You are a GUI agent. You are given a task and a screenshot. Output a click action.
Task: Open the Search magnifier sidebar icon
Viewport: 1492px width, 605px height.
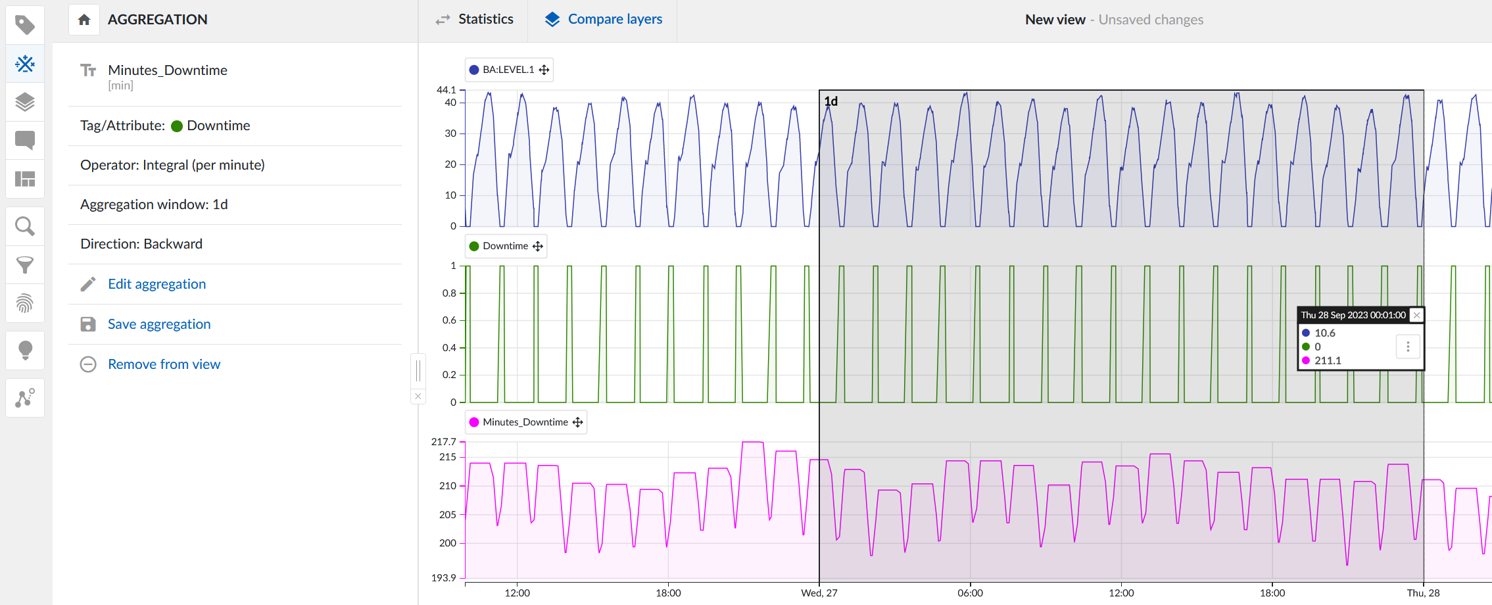pyautogui.click(x=25, y=227)
